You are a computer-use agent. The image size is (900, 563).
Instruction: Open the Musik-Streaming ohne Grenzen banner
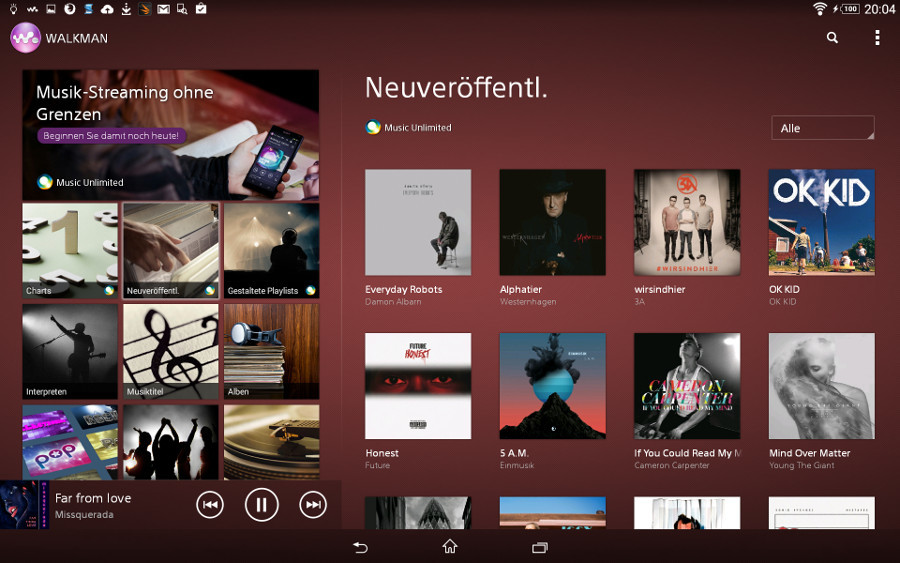(170, 135)
